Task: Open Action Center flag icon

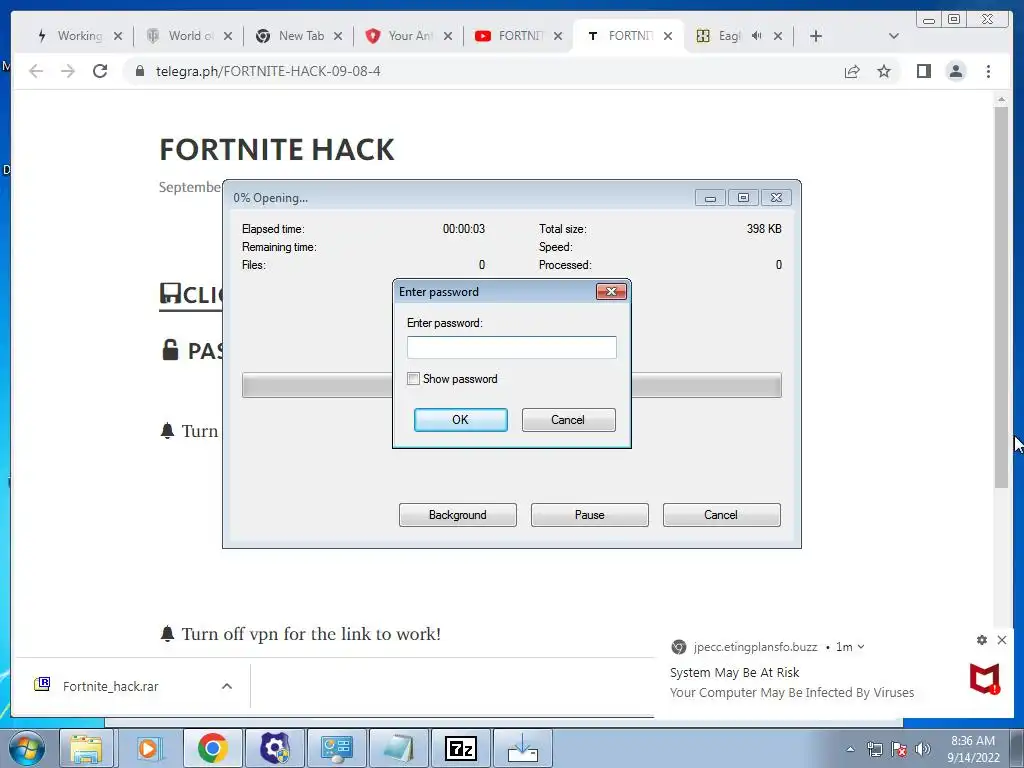Action: tap(899, 749)
